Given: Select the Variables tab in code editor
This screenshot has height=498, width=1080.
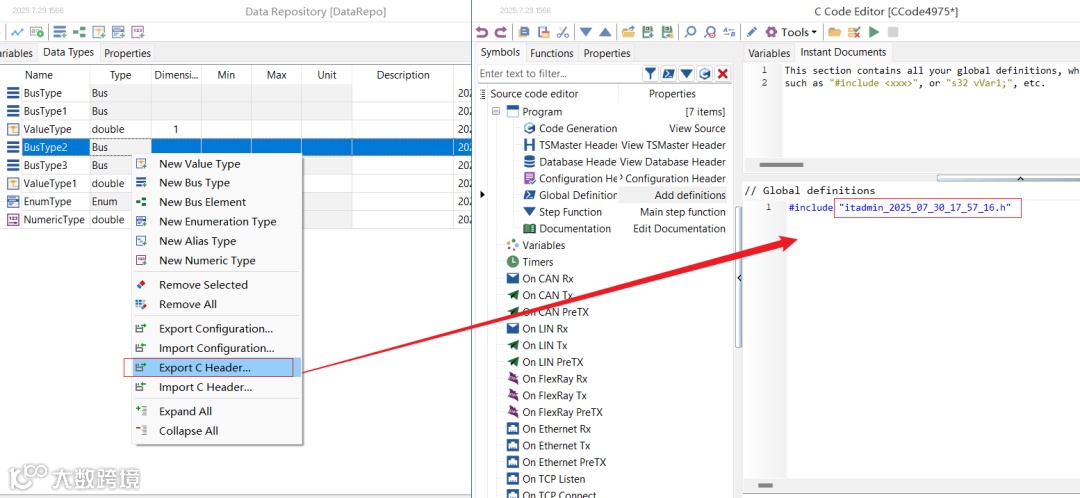Looking at the screenshot, I should click(769, 53).
